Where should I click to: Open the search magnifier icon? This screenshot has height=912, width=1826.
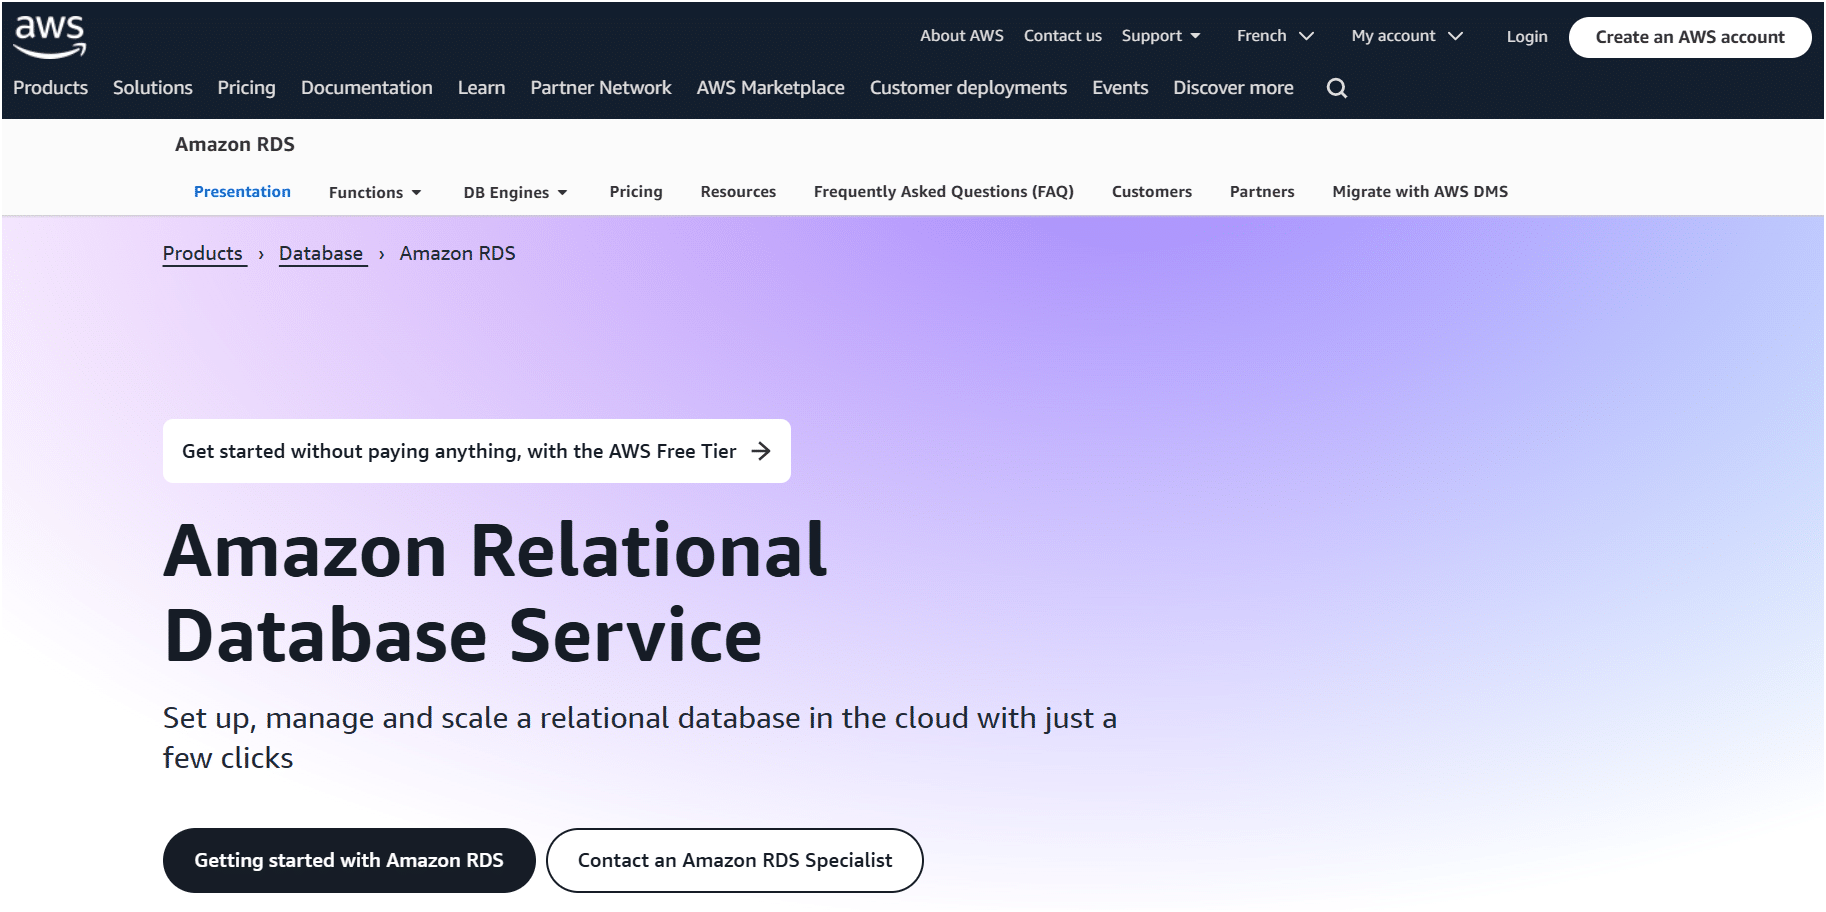pos(1337,88)
